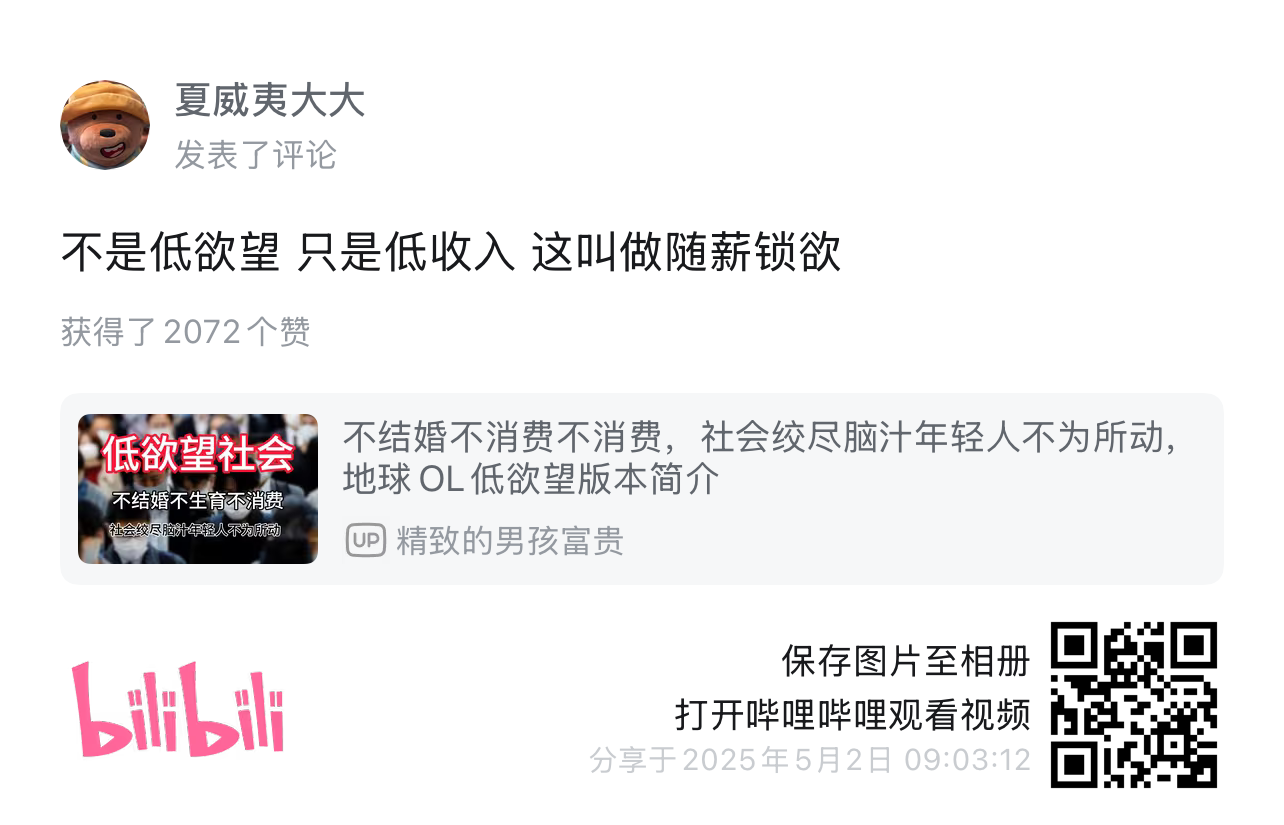Click title line 地球 OL 低欲望版本简介
The height and width of the screenshot is (825, 1284).
pos(531,480)
